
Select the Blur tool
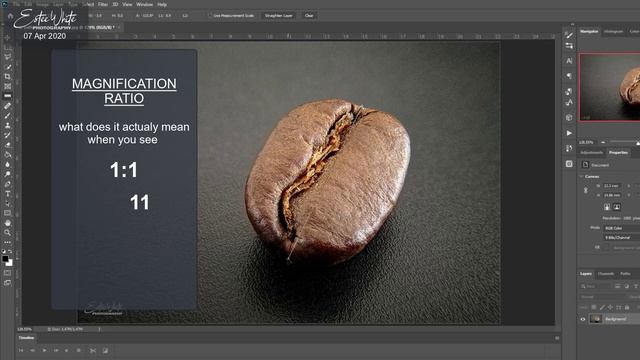7,164
